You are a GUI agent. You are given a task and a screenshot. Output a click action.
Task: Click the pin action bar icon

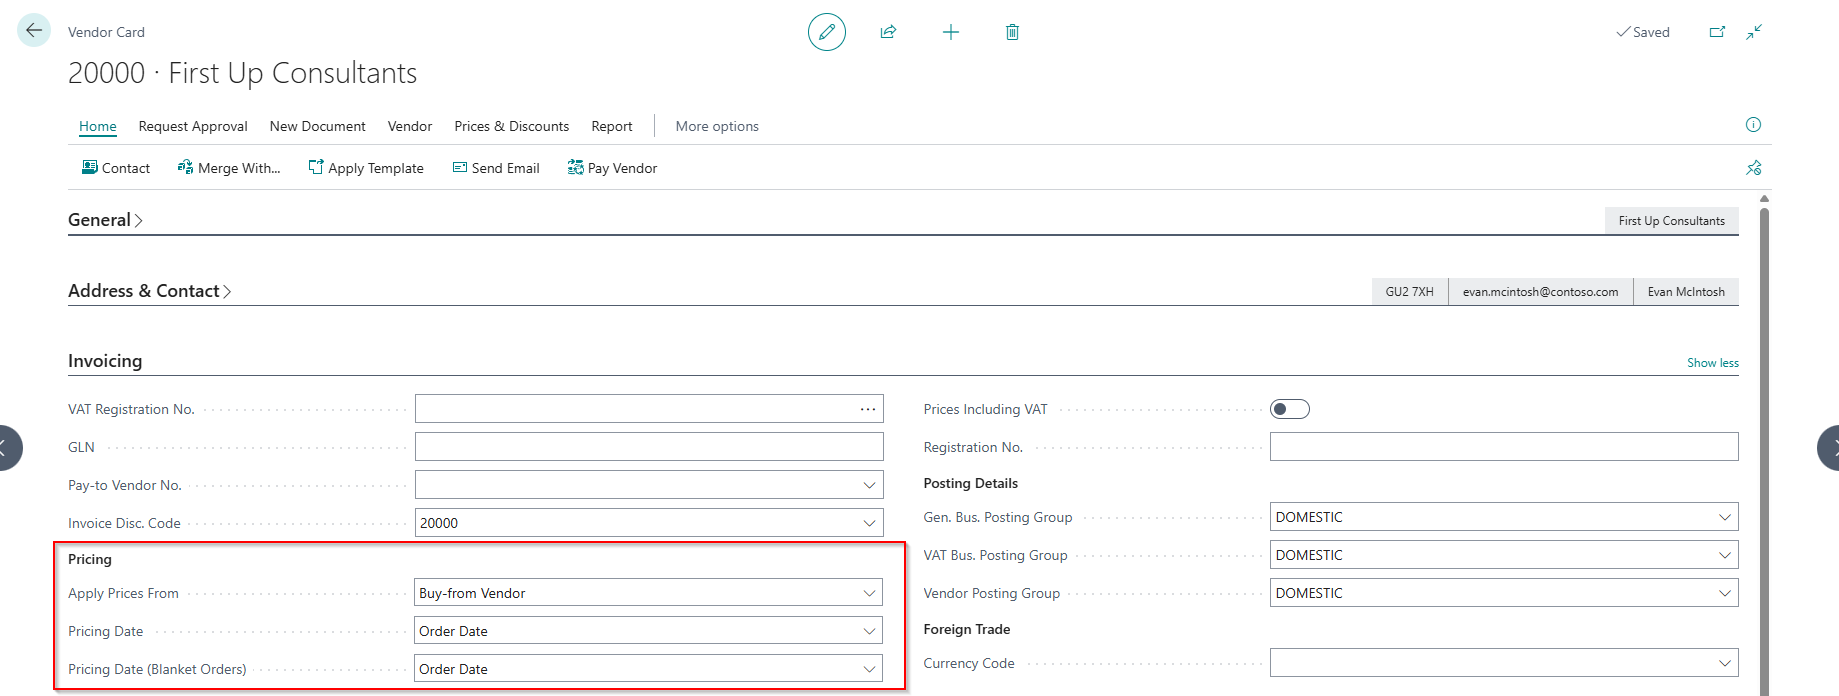coord(1753,168)
